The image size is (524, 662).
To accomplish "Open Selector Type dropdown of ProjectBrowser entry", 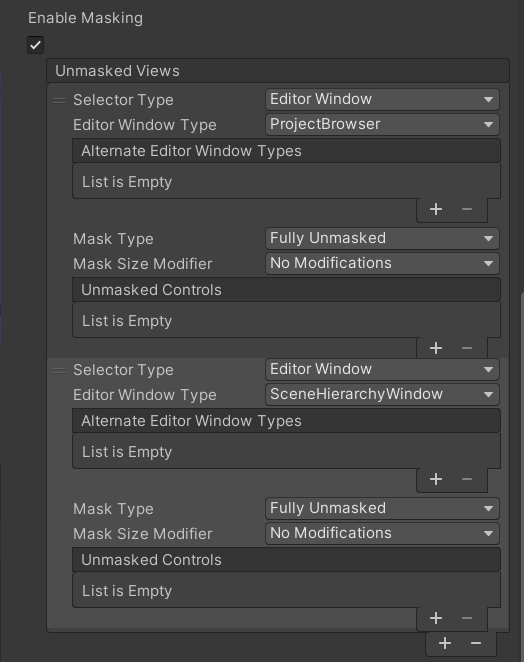I will point(382,99).
